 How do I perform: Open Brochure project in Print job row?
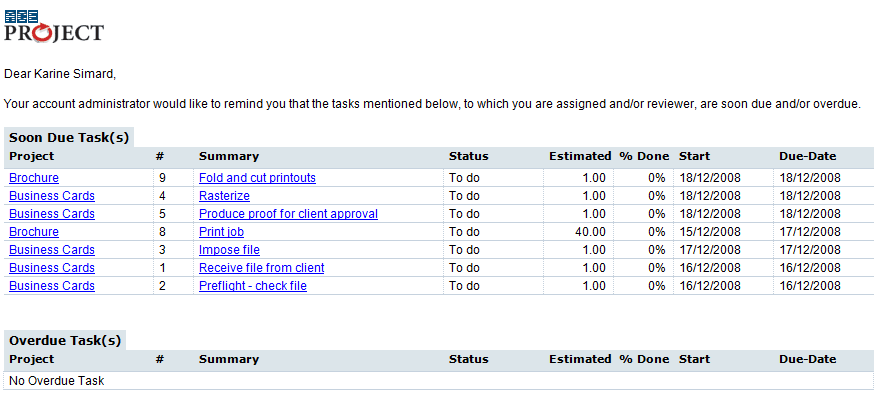(x=34, y=232)
